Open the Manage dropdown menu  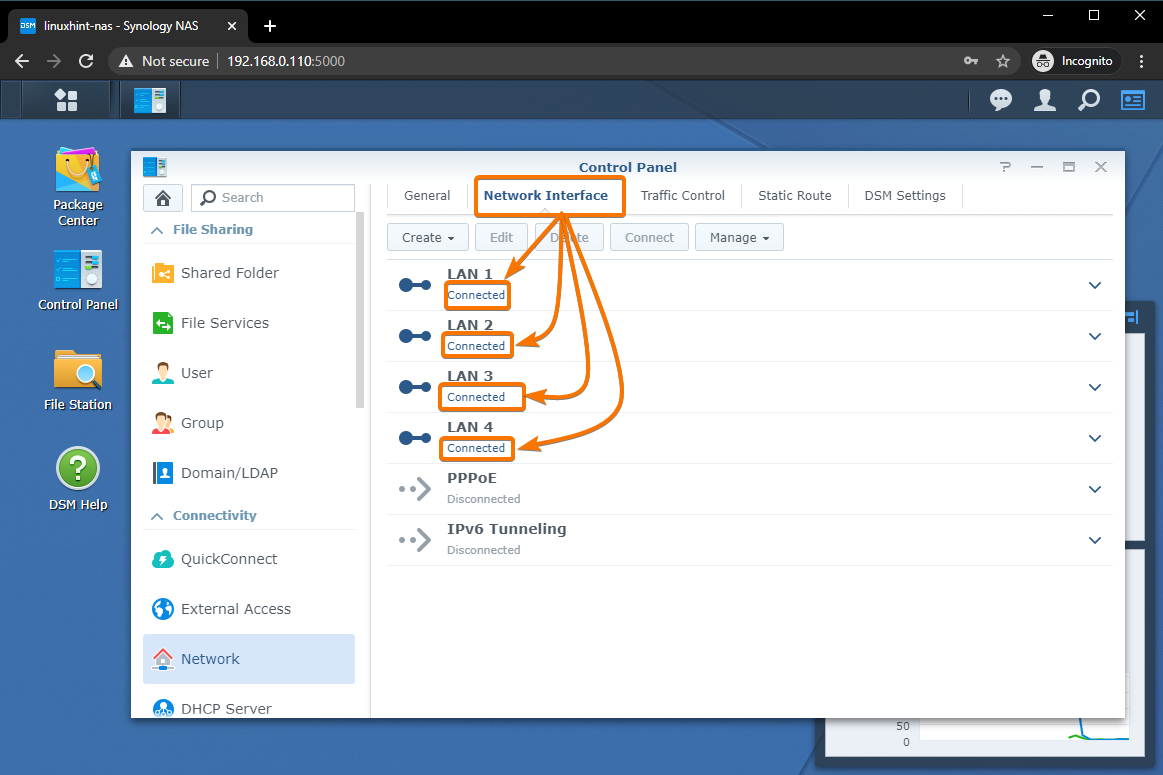click(739, 238)
